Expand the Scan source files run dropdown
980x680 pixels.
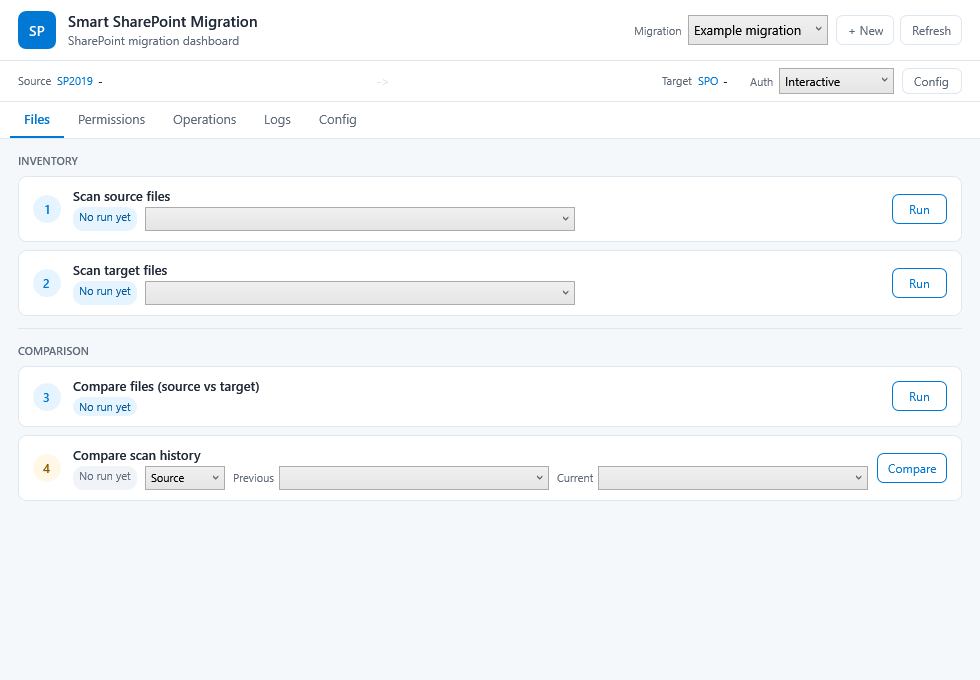point(359,219)
